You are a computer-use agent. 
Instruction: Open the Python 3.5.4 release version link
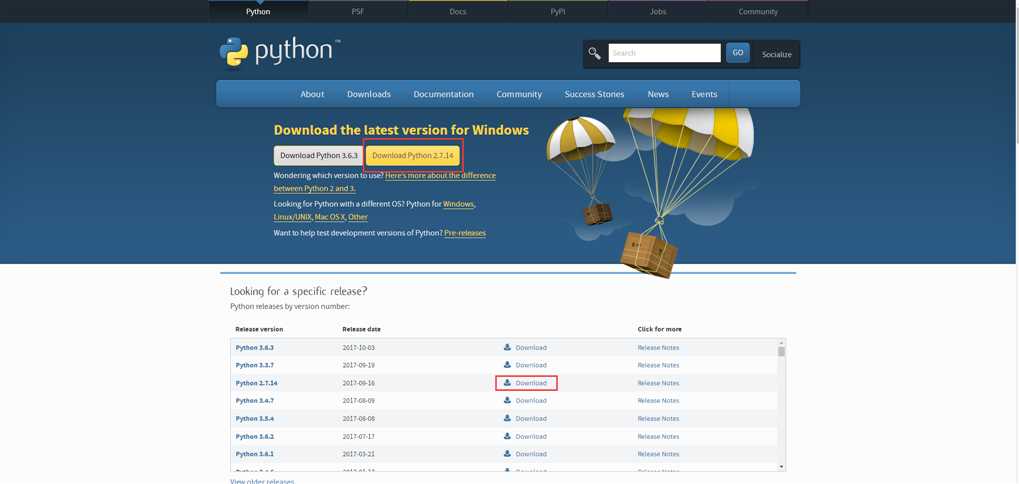coord(255,418)
